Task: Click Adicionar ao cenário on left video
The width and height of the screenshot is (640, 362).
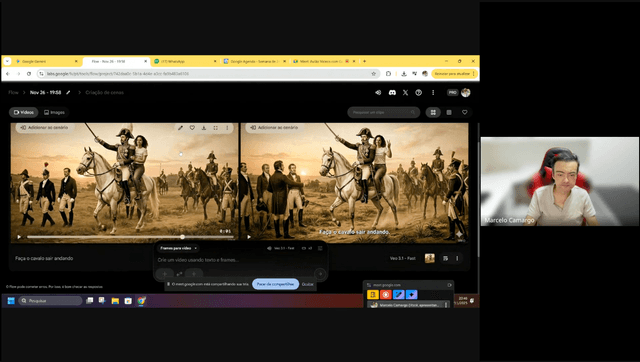Action: [x=44, y=127]
